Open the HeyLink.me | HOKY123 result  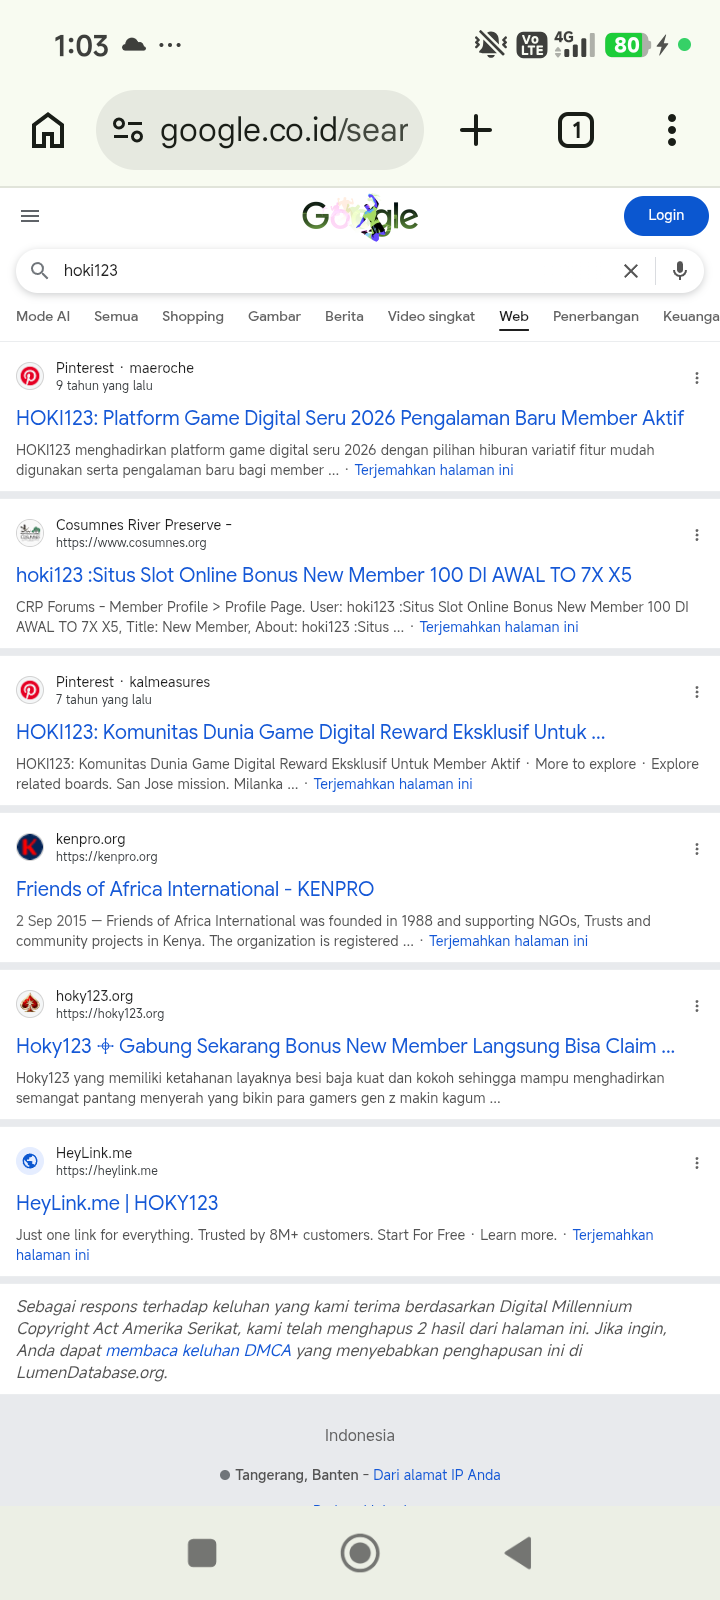click(117, 1203)
